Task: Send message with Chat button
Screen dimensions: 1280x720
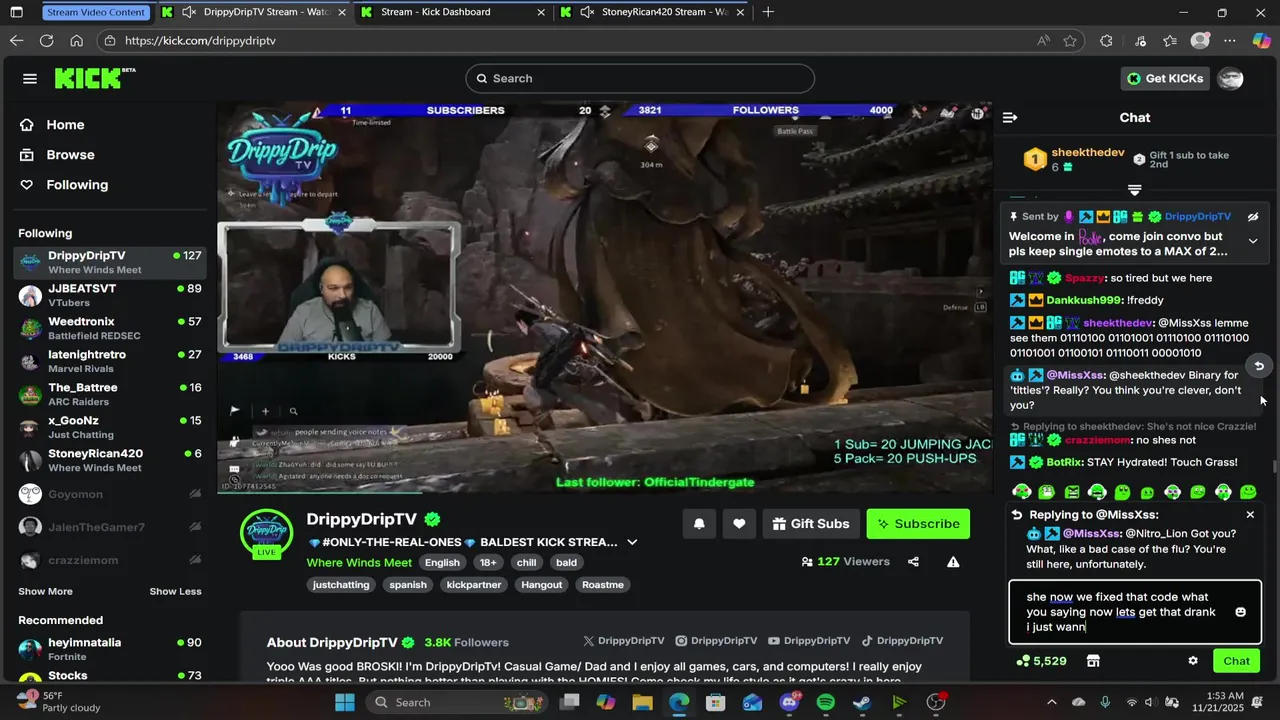Action: pyautogui.click(x=1236, y=661)
